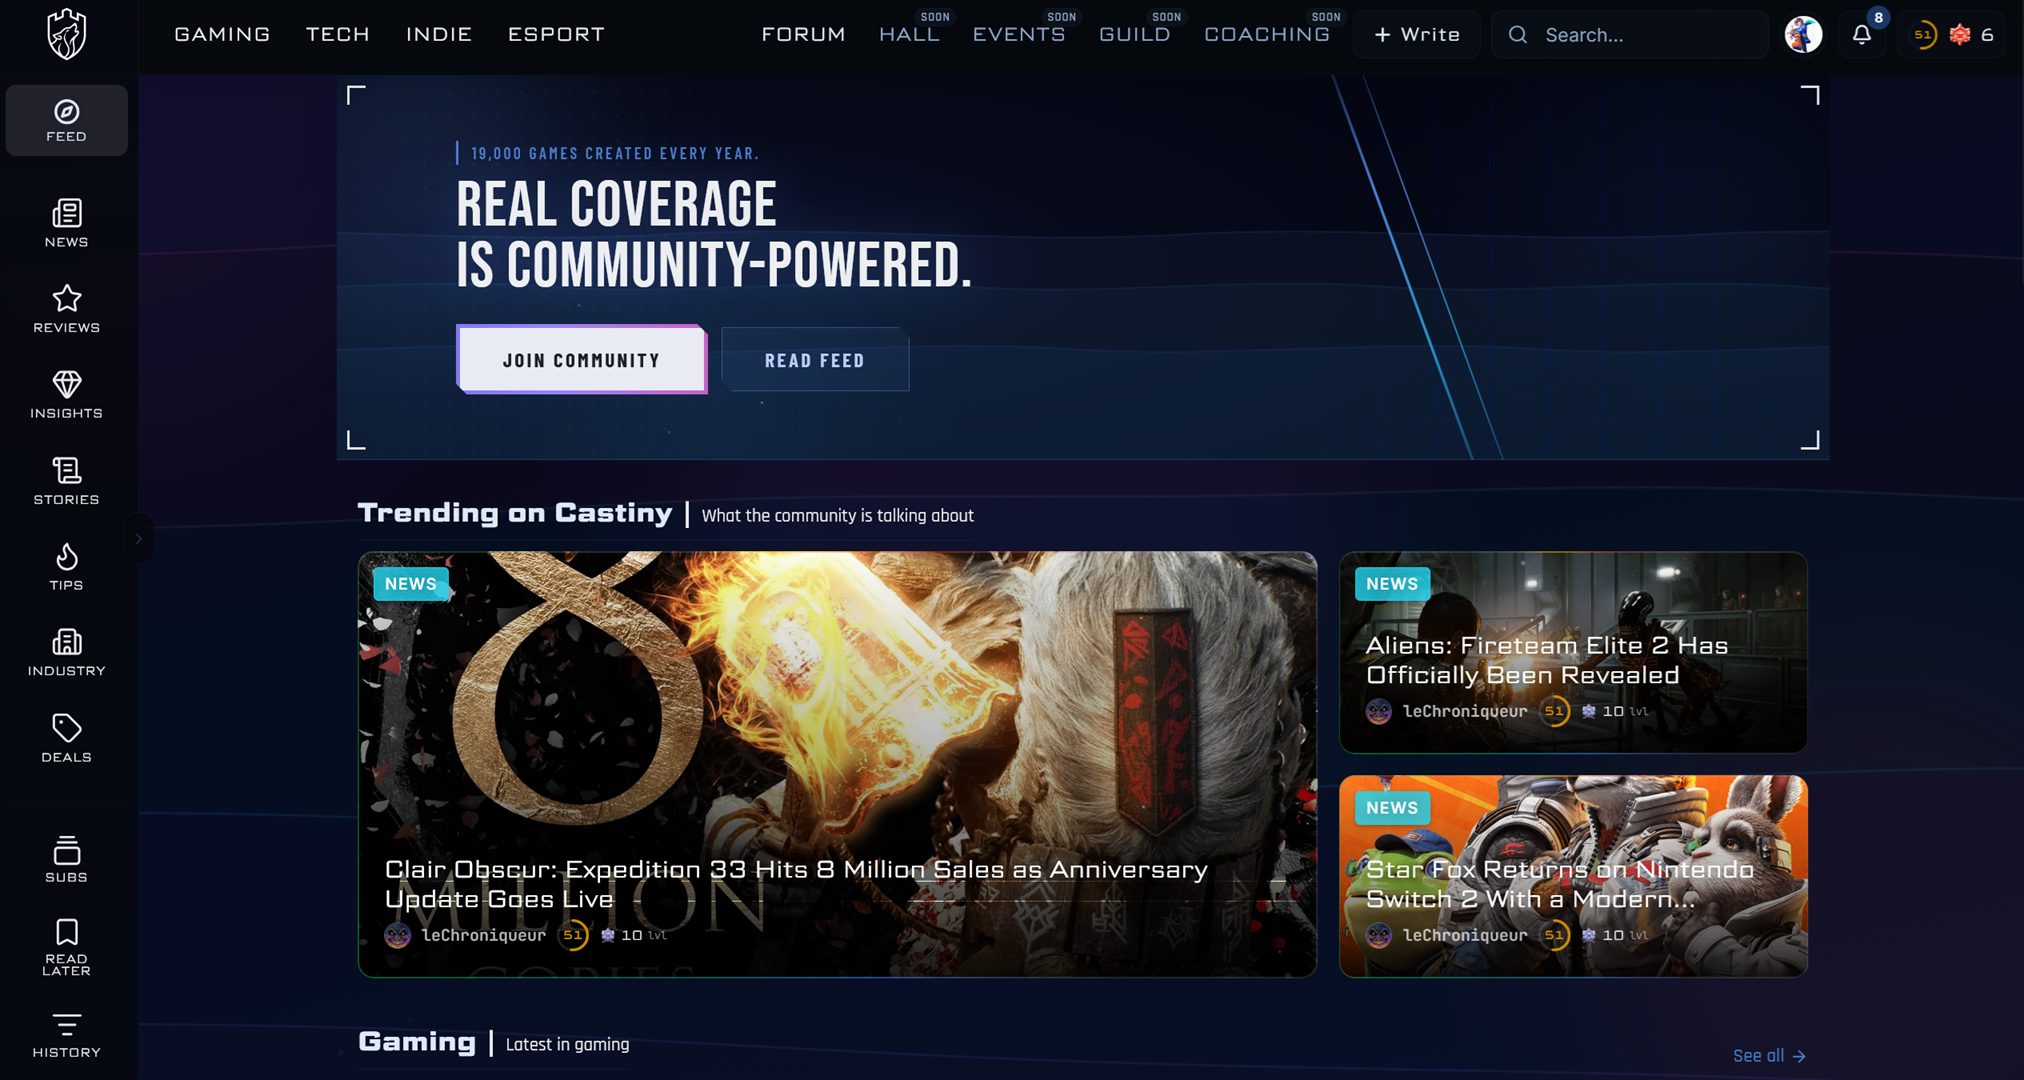Select the Hall menu item
Image resolution: width=2024 pixels, height=1080 pixels.
(909, 35)
